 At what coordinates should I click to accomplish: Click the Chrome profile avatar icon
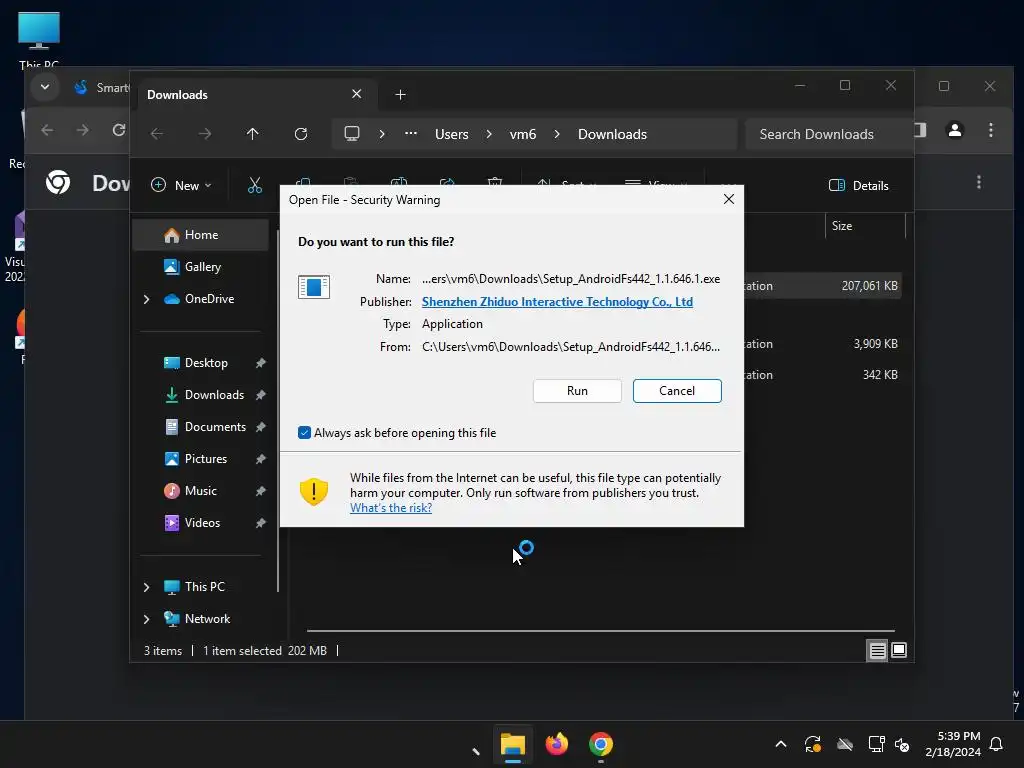tap(955, 130)
